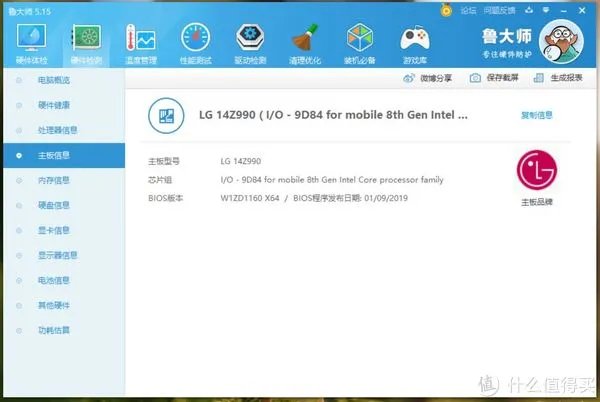Click the 微博分享 share label
This screenshot has height=402, width=600.
(436, 78)
